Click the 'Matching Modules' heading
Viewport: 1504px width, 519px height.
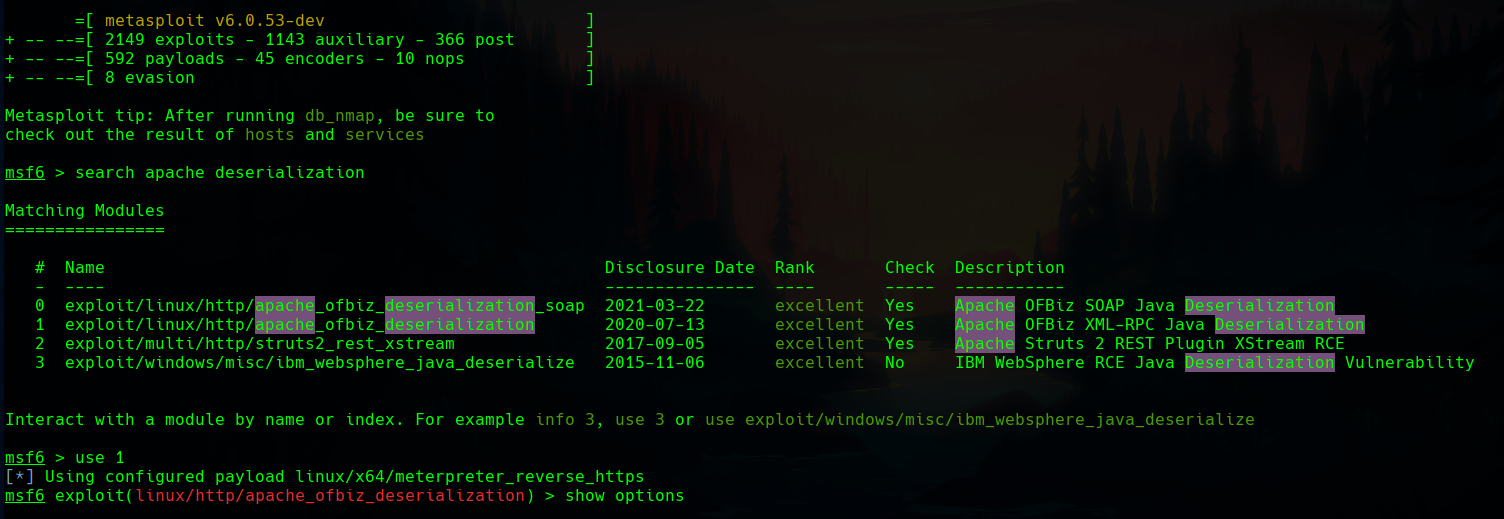point(84,211)
